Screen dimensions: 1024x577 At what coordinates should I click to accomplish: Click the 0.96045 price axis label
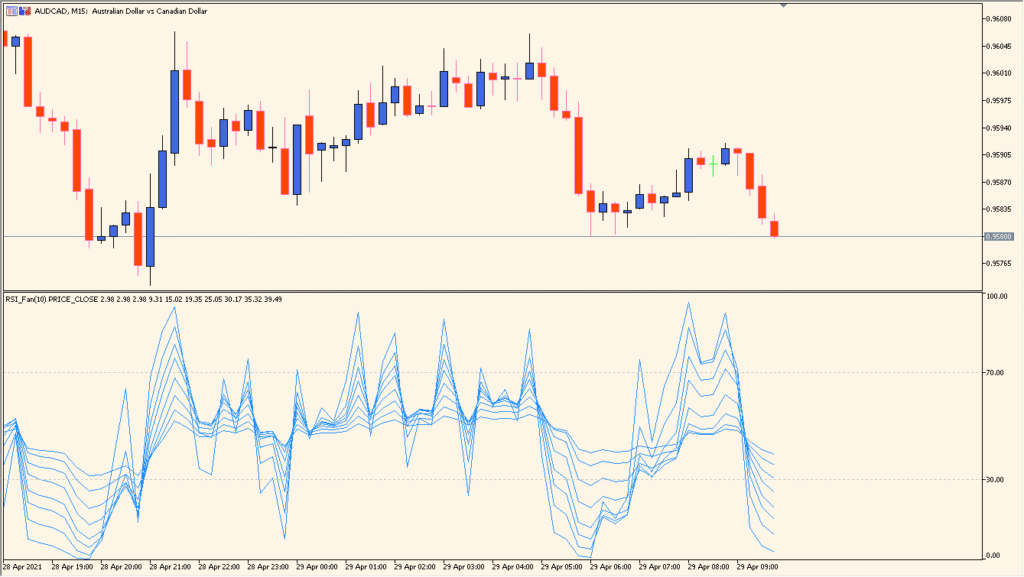pyautogui.click(x=1000, y=46)
